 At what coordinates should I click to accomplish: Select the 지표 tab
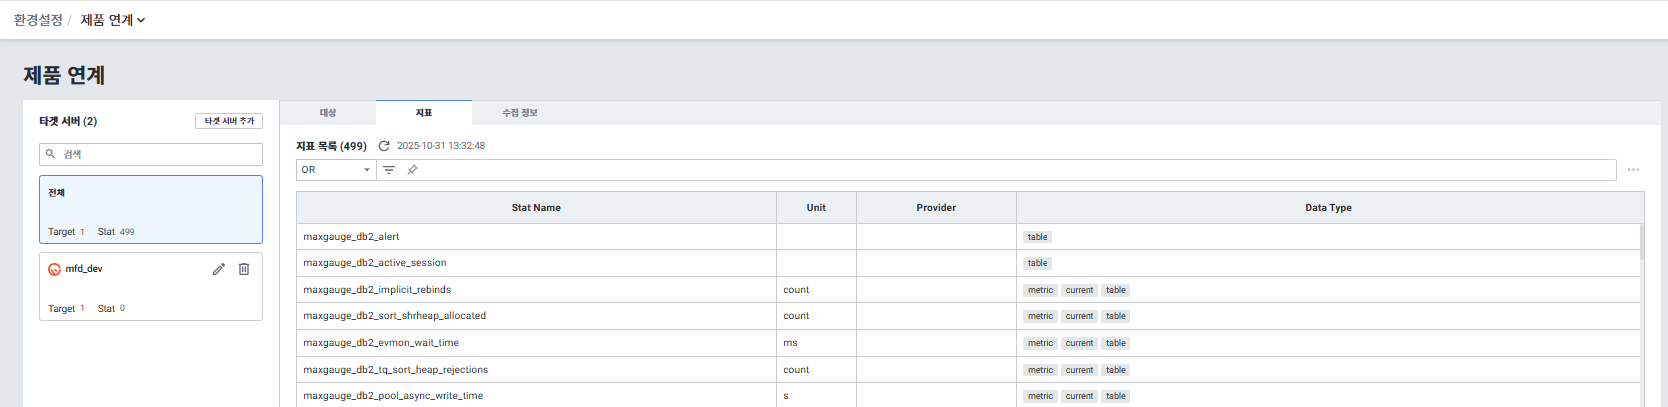[x=424, y=113]
